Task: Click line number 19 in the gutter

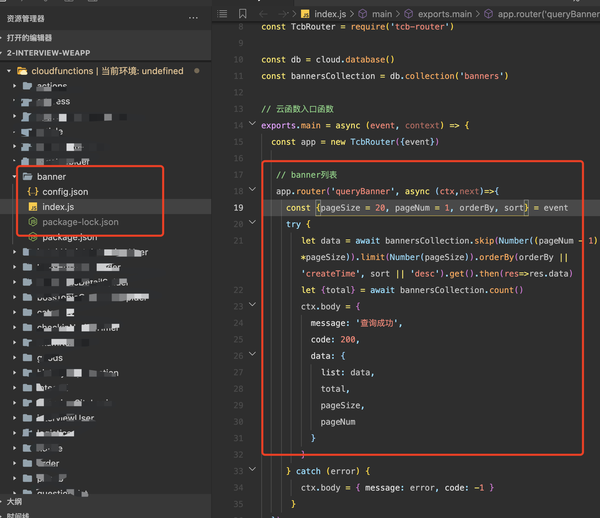Action: point(238,208)
